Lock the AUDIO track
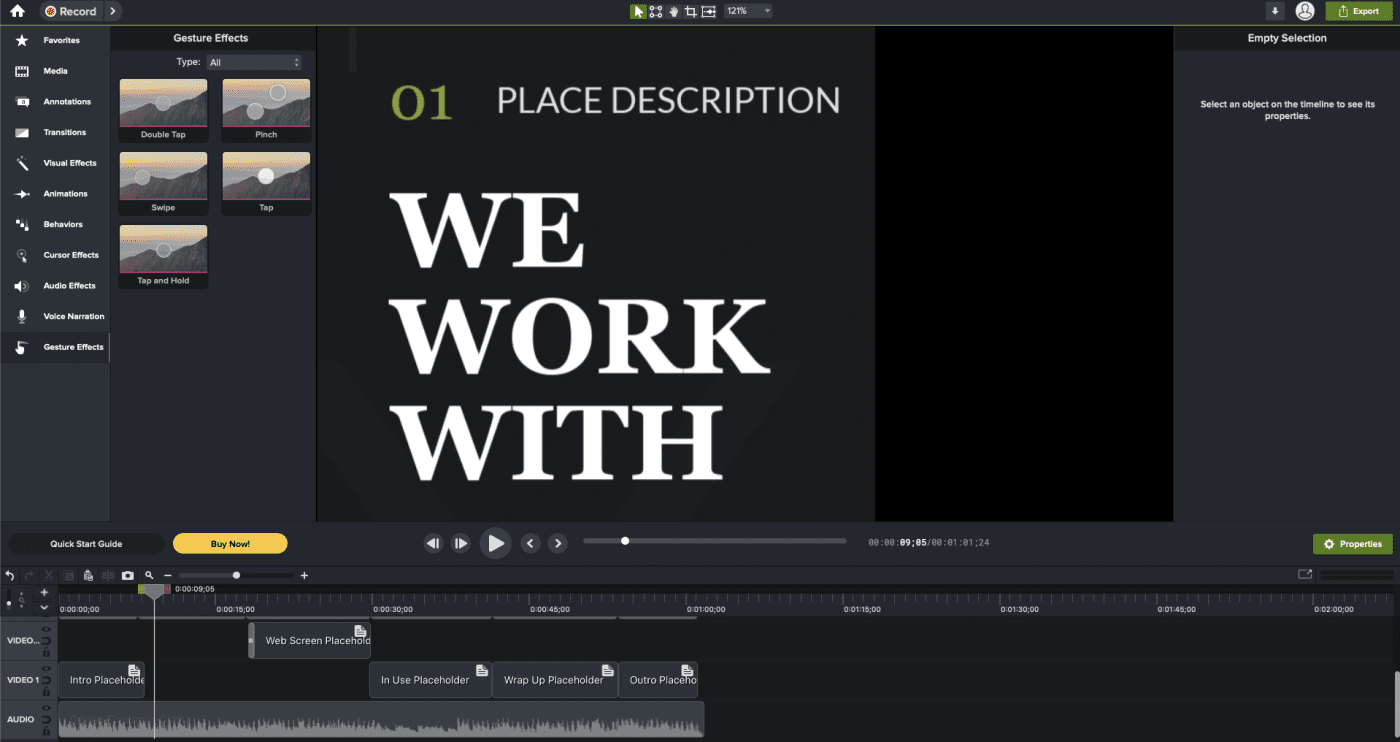The image size is (1400, 742). tap(46, 730)
